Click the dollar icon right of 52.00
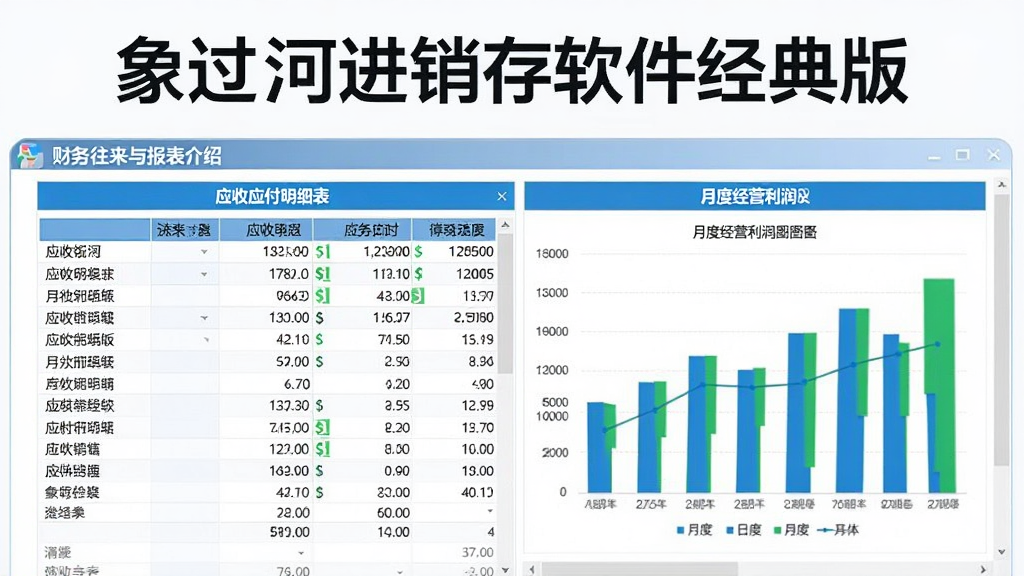The width and height of the screenshot is (1024, 576). coord(319,362)
